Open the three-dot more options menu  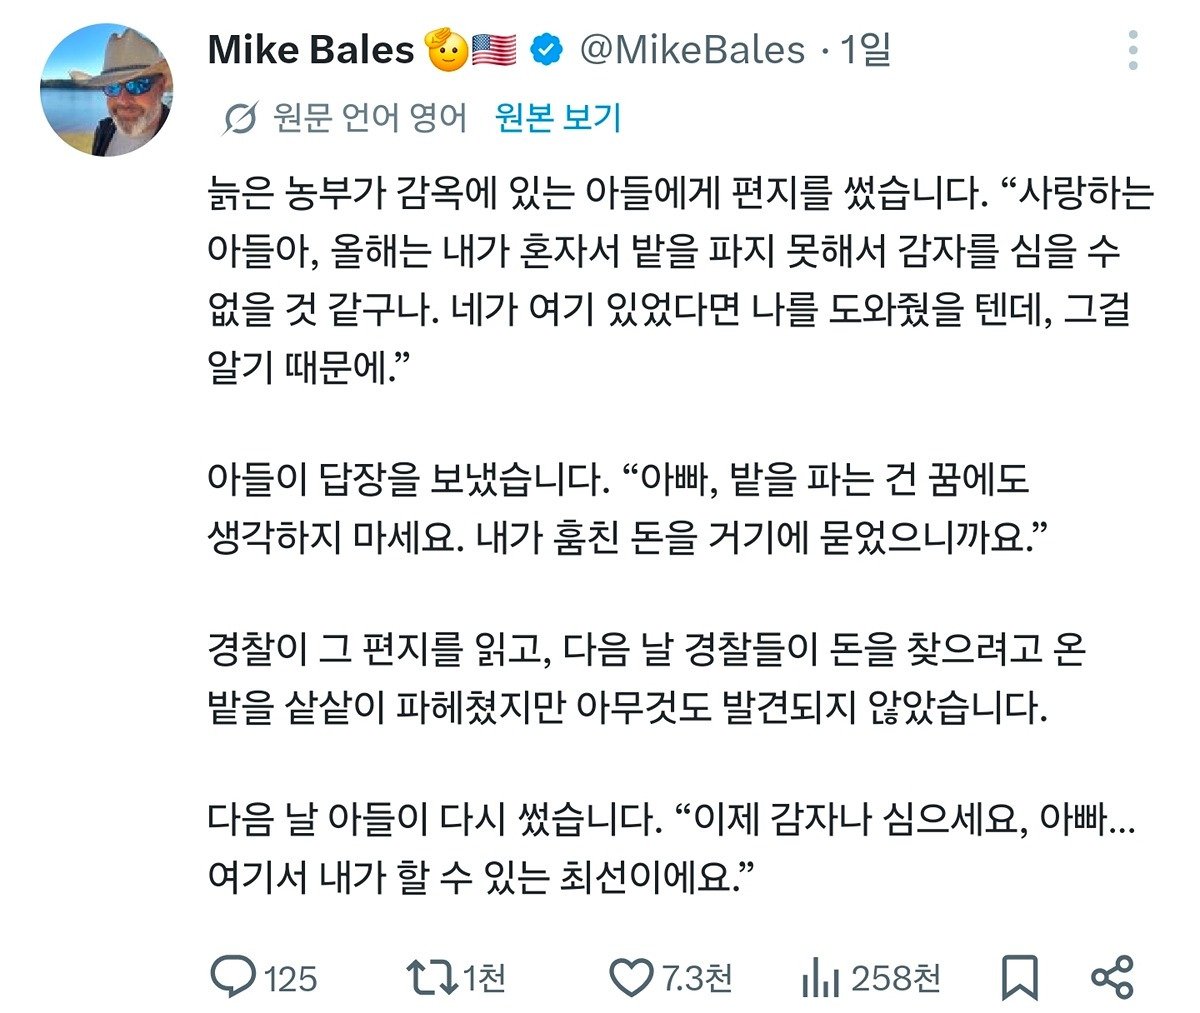coord(1133,50)
